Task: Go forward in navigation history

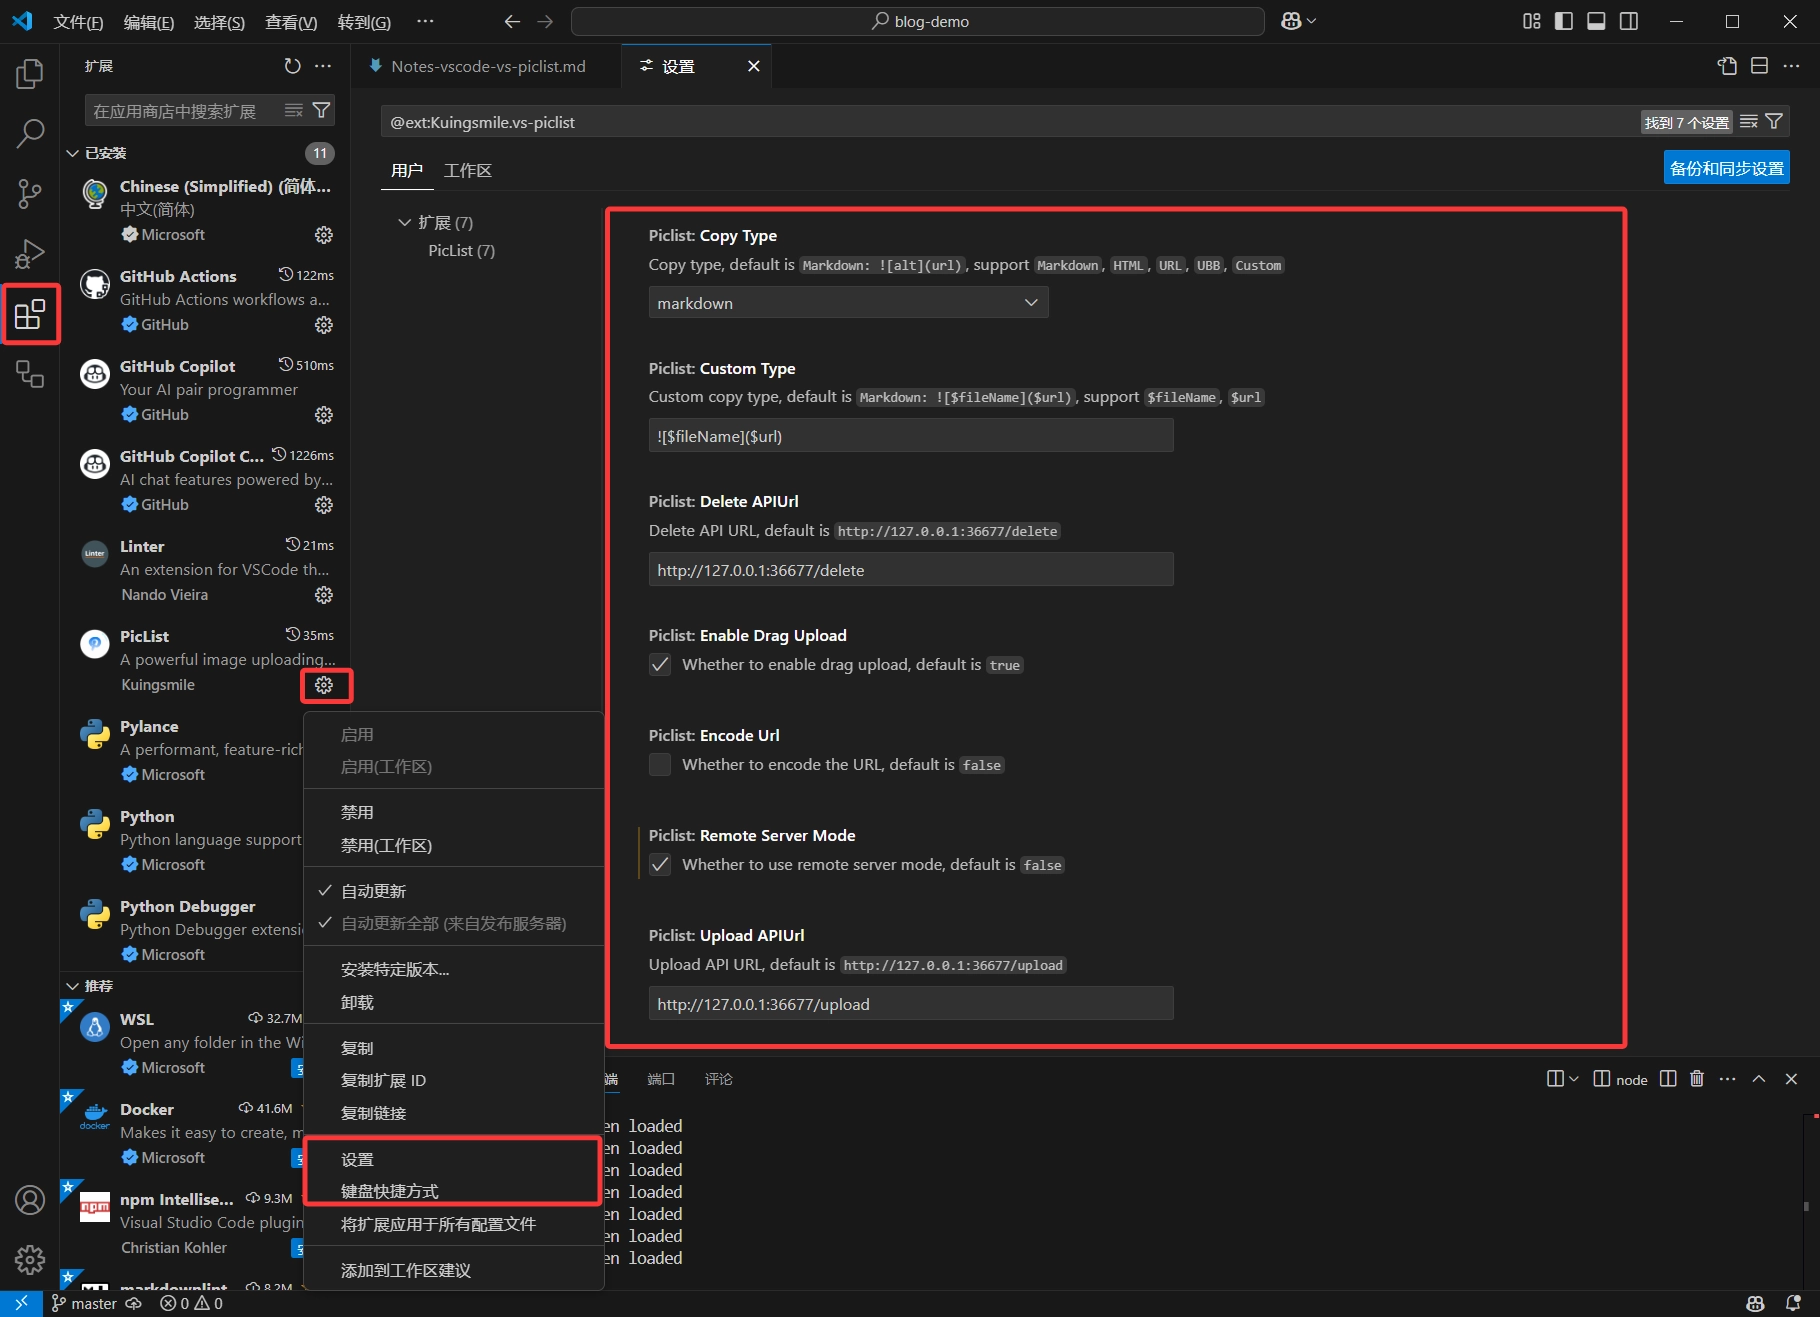Action: tap(545, 21)
